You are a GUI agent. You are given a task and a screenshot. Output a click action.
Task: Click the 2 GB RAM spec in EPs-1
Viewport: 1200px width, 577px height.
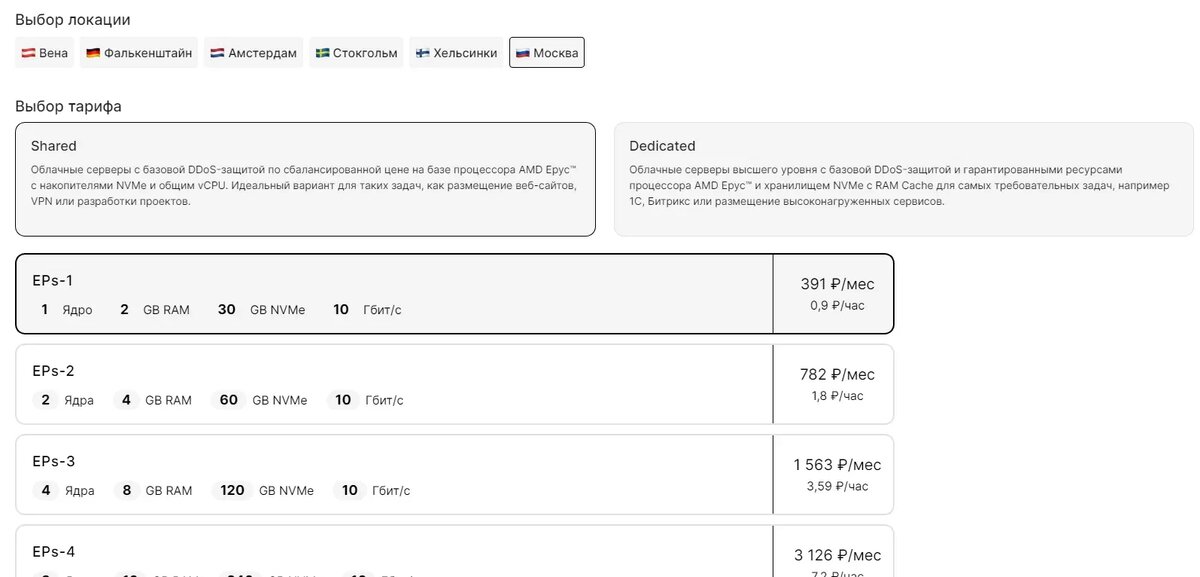click(152, 310)
